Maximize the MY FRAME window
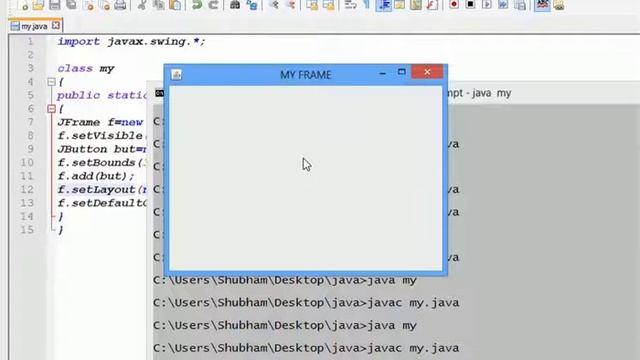Image resolution: width=640 pixels, height=360 pixels. [402, 72]
